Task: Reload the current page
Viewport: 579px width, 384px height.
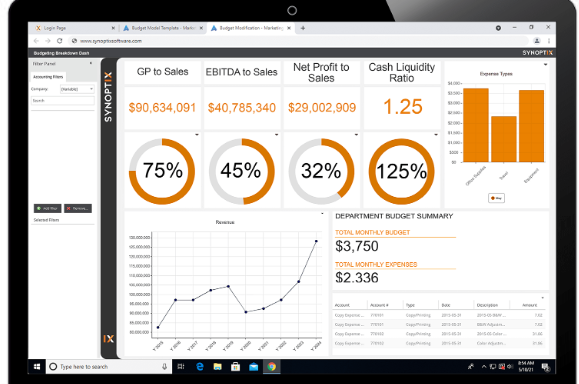Action: (x=59, y=41)
